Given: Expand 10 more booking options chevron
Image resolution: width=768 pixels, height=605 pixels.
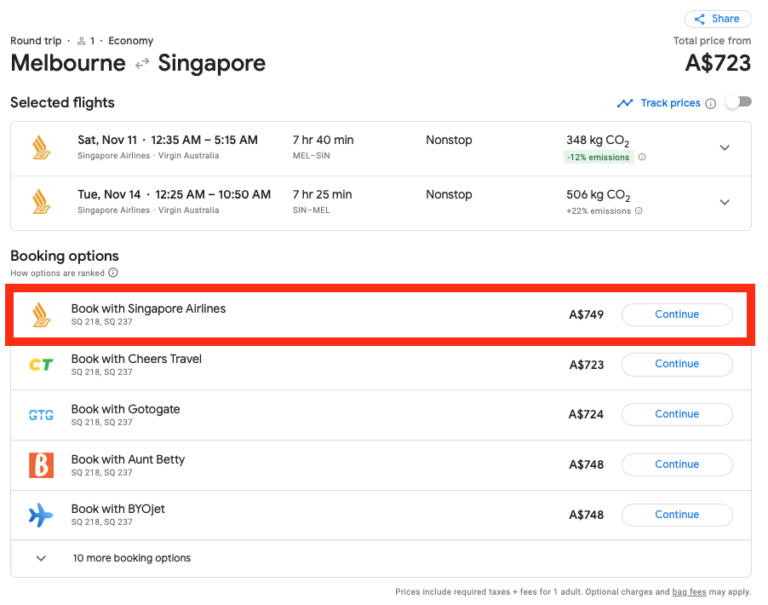Looking at the screenshot, I should pyautogui.click(x=41, y=558).
